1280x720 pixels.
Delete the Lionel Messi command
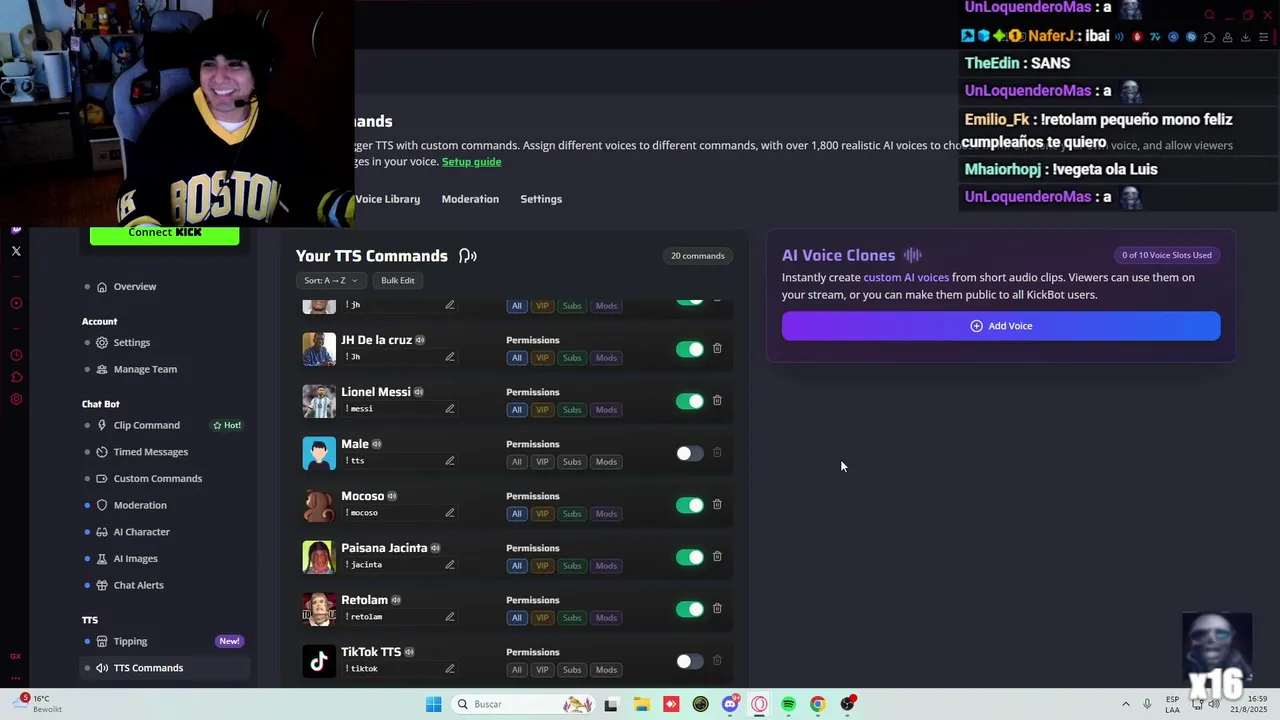[x=717, y=400]
